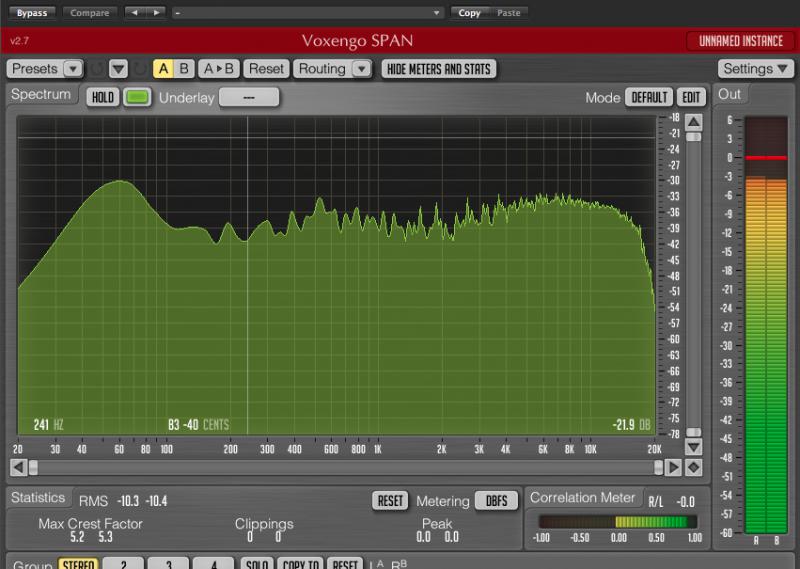Switch to state B
Viewport: 800px width, 569px height.
pyautogui.click(x=184, y=68)
